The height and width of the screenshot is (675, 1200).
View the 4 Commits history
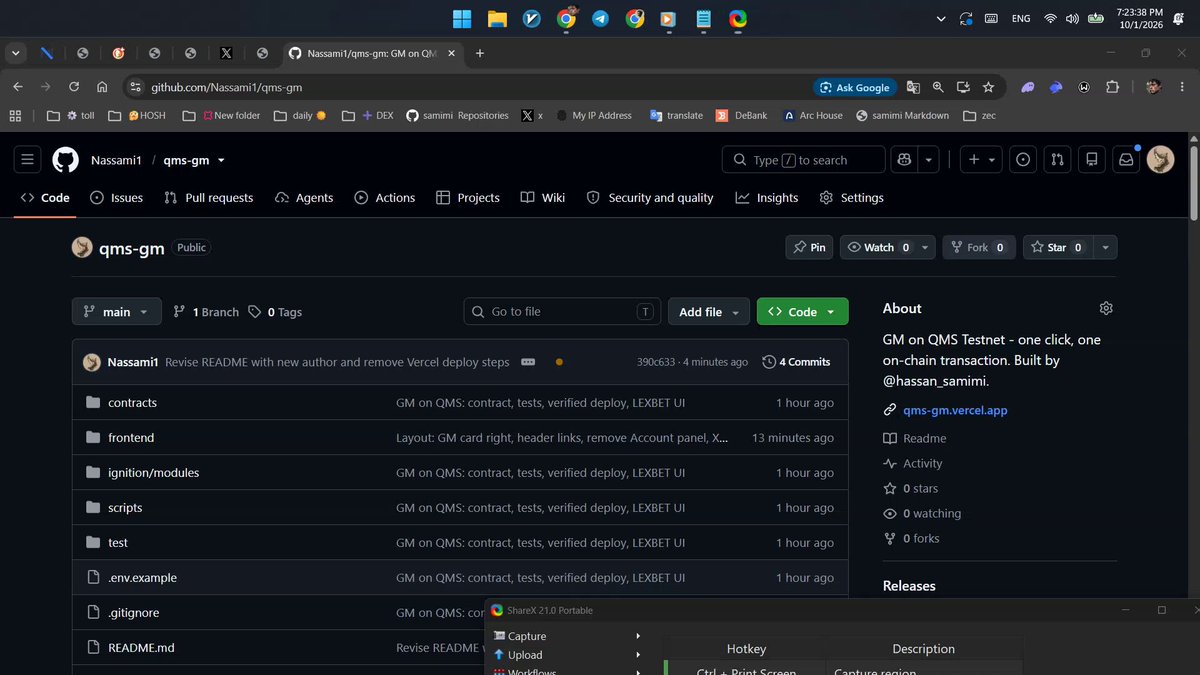tap(796, 362)
